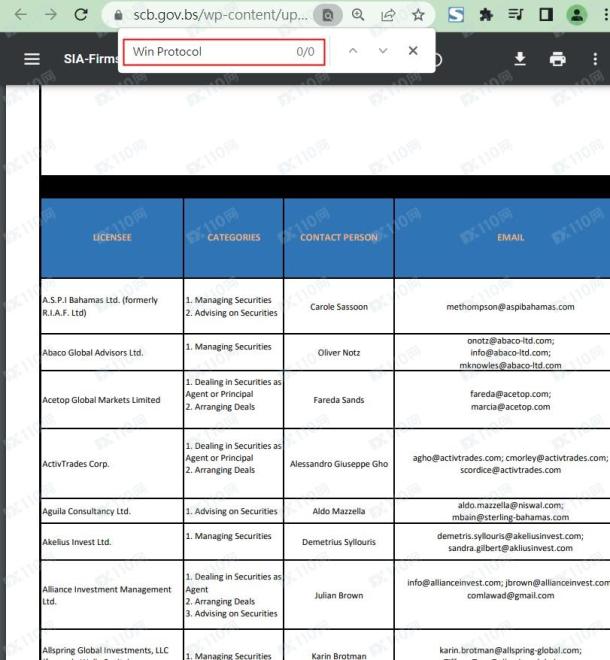Click email fareda@acetop.com
The image size is (610, 660).
pos(511,394)
